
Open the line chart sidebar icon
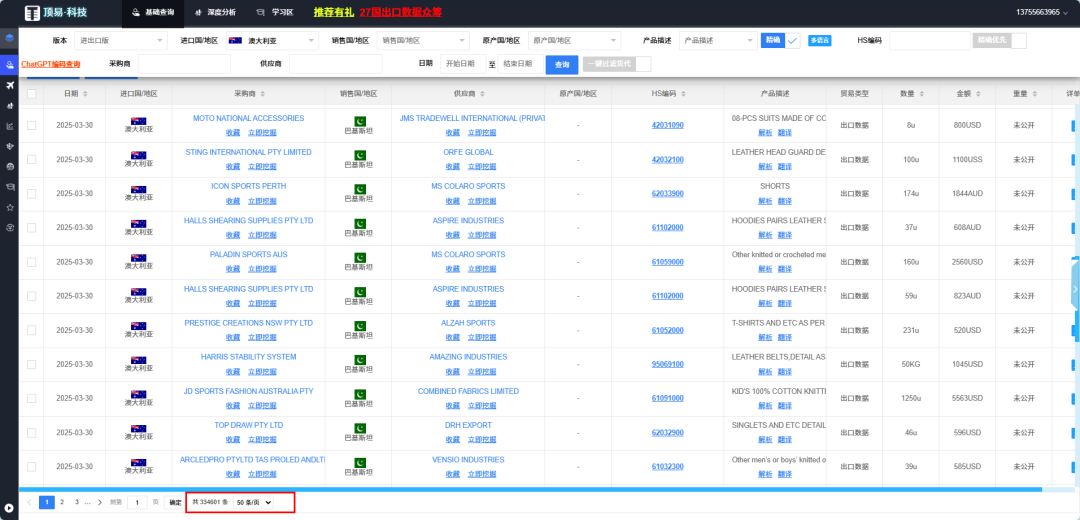click(9, 126)
